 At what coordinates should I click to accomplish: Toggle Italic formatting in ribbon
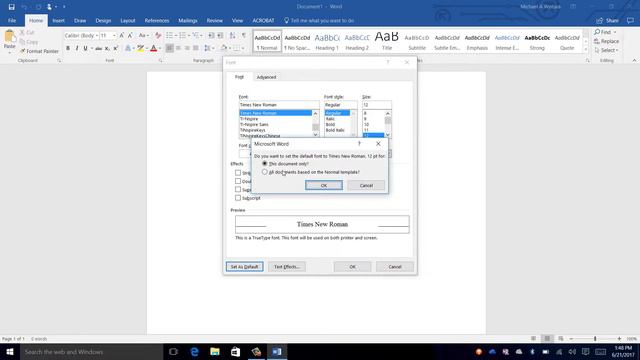tap(76, 48)
